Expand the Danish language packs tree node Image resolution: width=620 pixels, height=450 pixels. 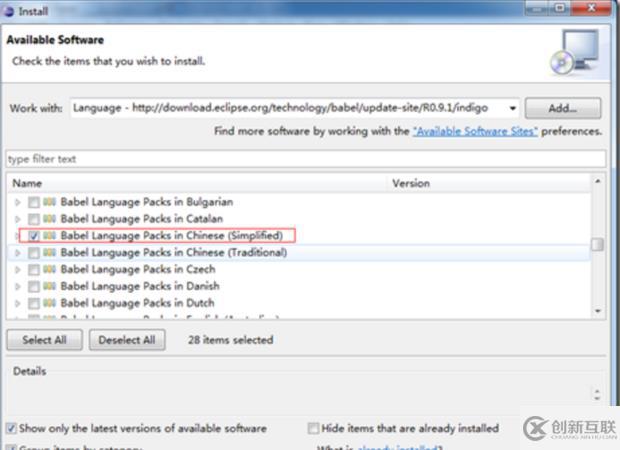click(17, 286)
